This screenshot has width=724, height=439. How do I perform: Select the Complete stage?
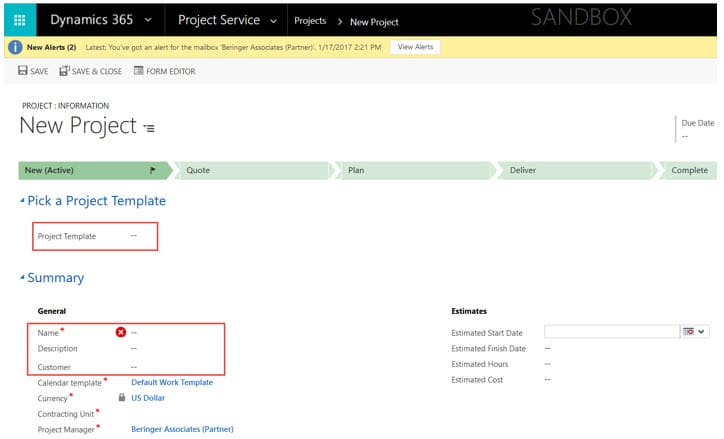[688, 170]
